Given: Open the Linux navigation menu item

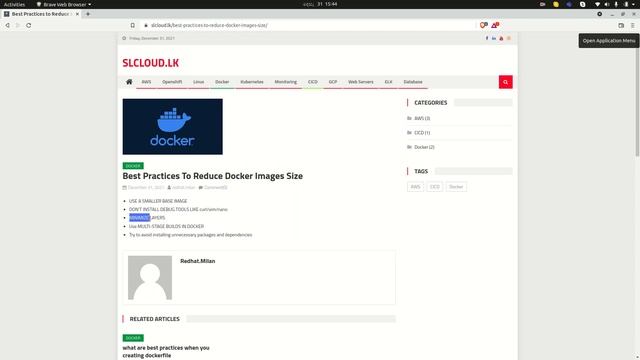Looking at the screenshot, I should tap(198, 82).
